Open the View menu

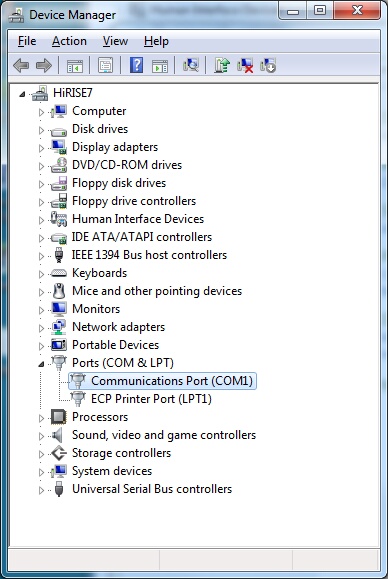point(115,41)
